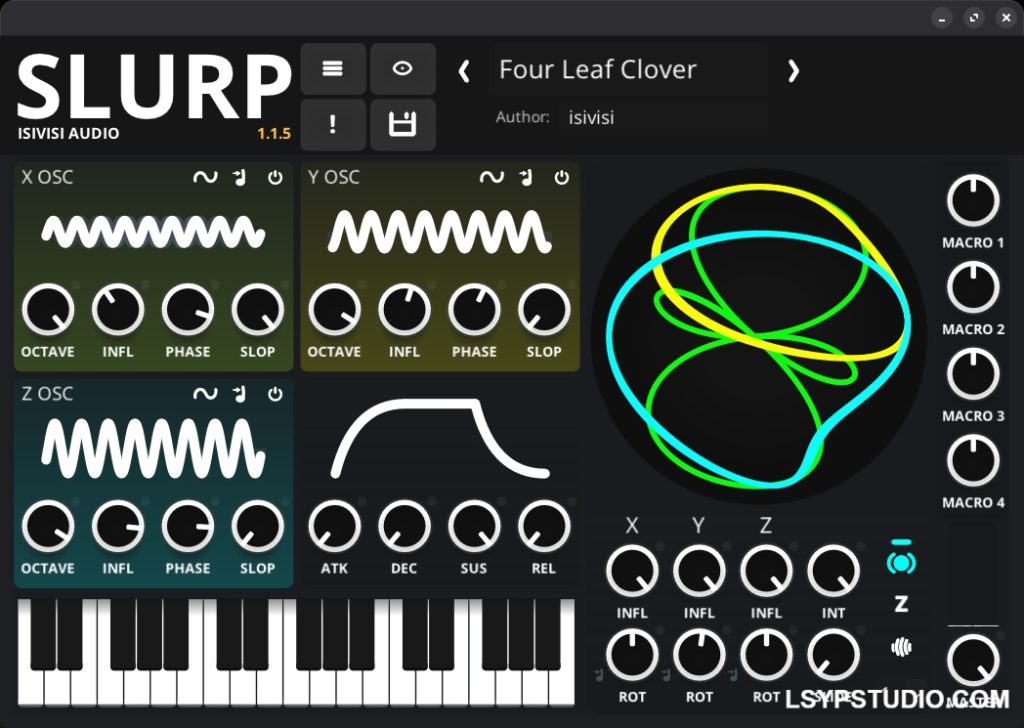Click the Author field showing isivisi
Viewport: 1024px width, 728px height.
590,117
